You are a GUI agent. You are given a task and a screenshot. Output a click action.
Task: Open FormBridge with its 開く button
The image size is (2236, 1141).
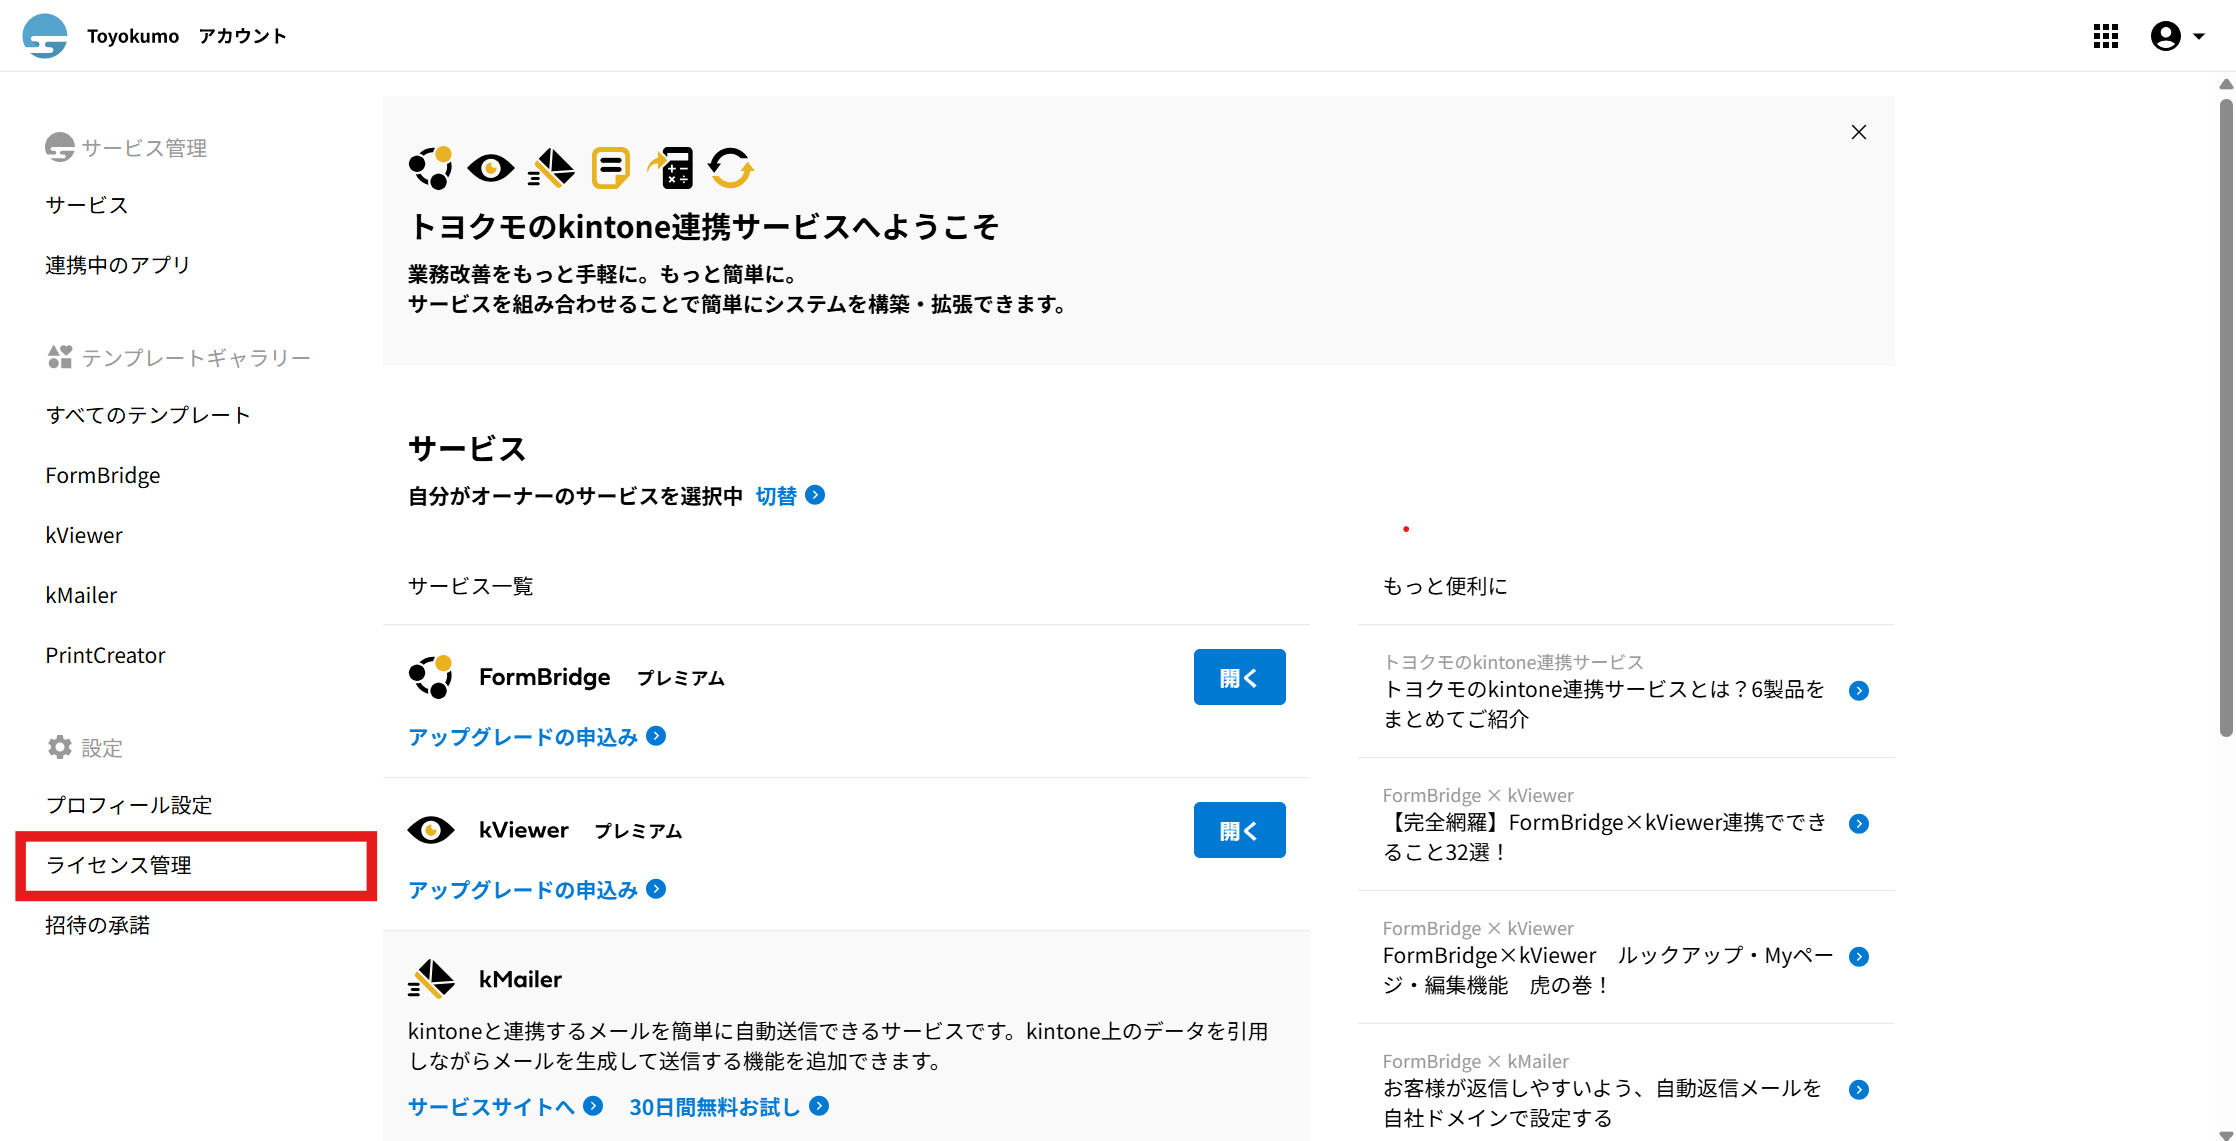tap(1239, 677)
